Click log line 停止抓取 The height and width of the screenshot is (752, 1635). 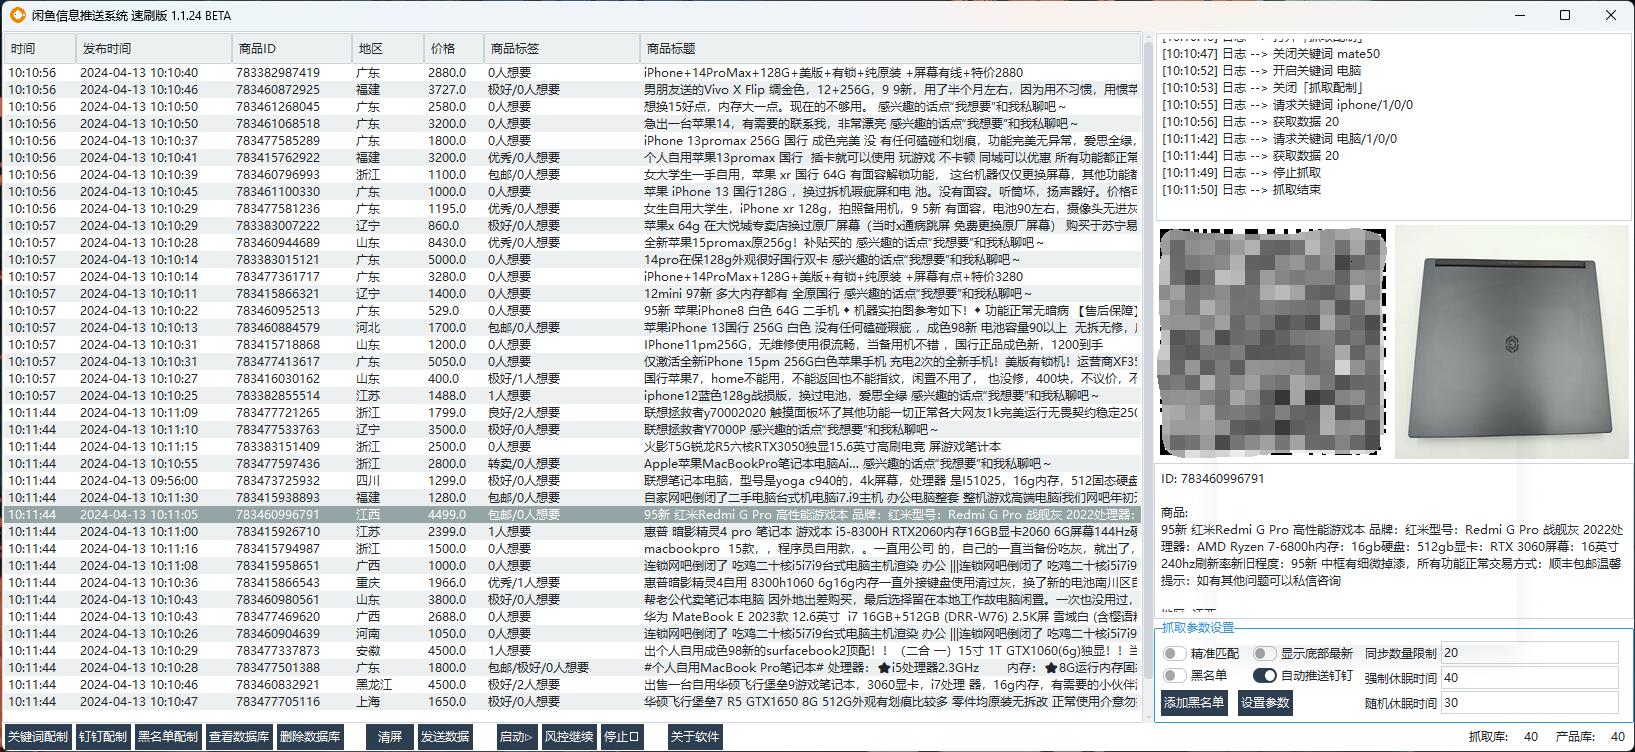[x=1242, y=173]
